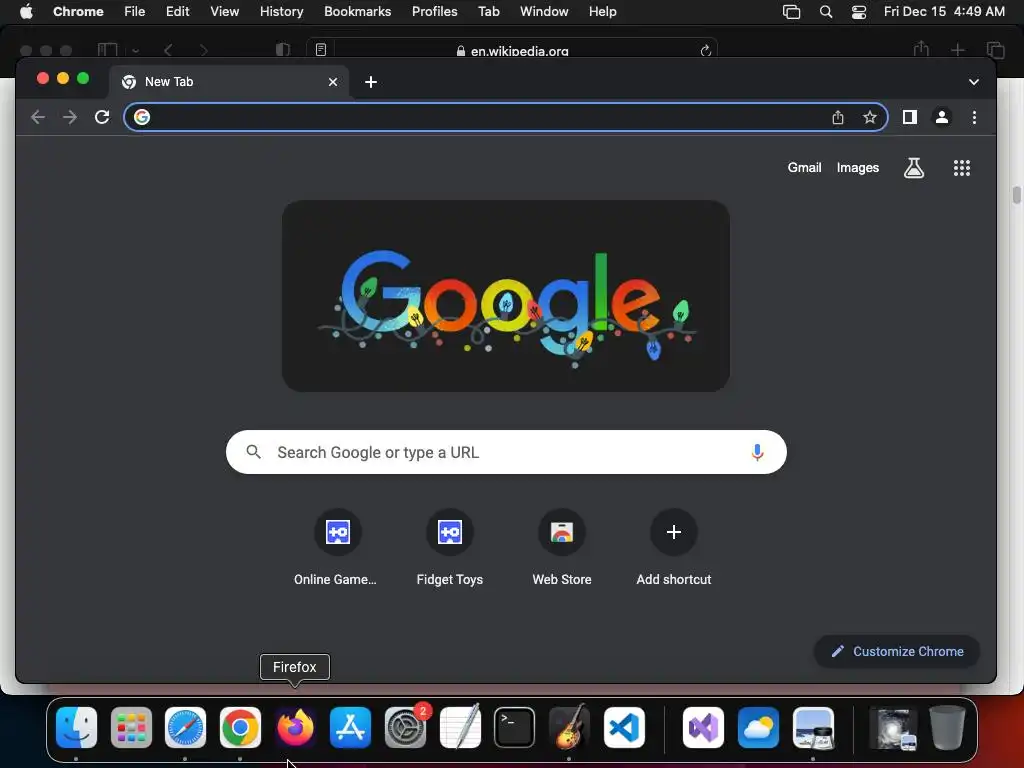Image resolution: width=1024 pixels, height=768 pixels.
Task: Open the Images link
Action: tap(857, 168)
